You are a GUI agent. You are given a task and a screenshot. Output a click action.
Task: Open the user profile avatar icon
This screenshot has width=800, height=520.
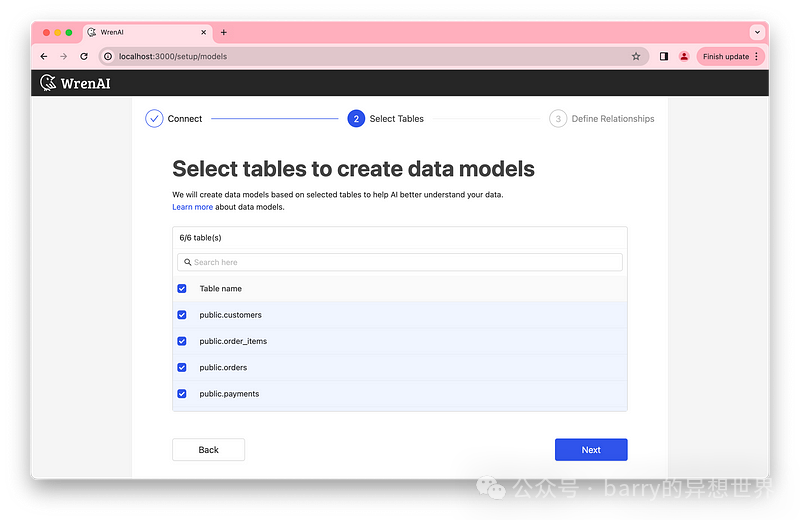coord(684,57)
